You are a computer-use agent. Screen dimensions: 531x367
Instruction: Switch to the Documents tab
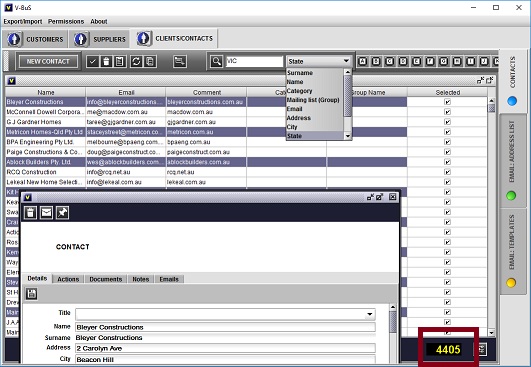point(106,279)
